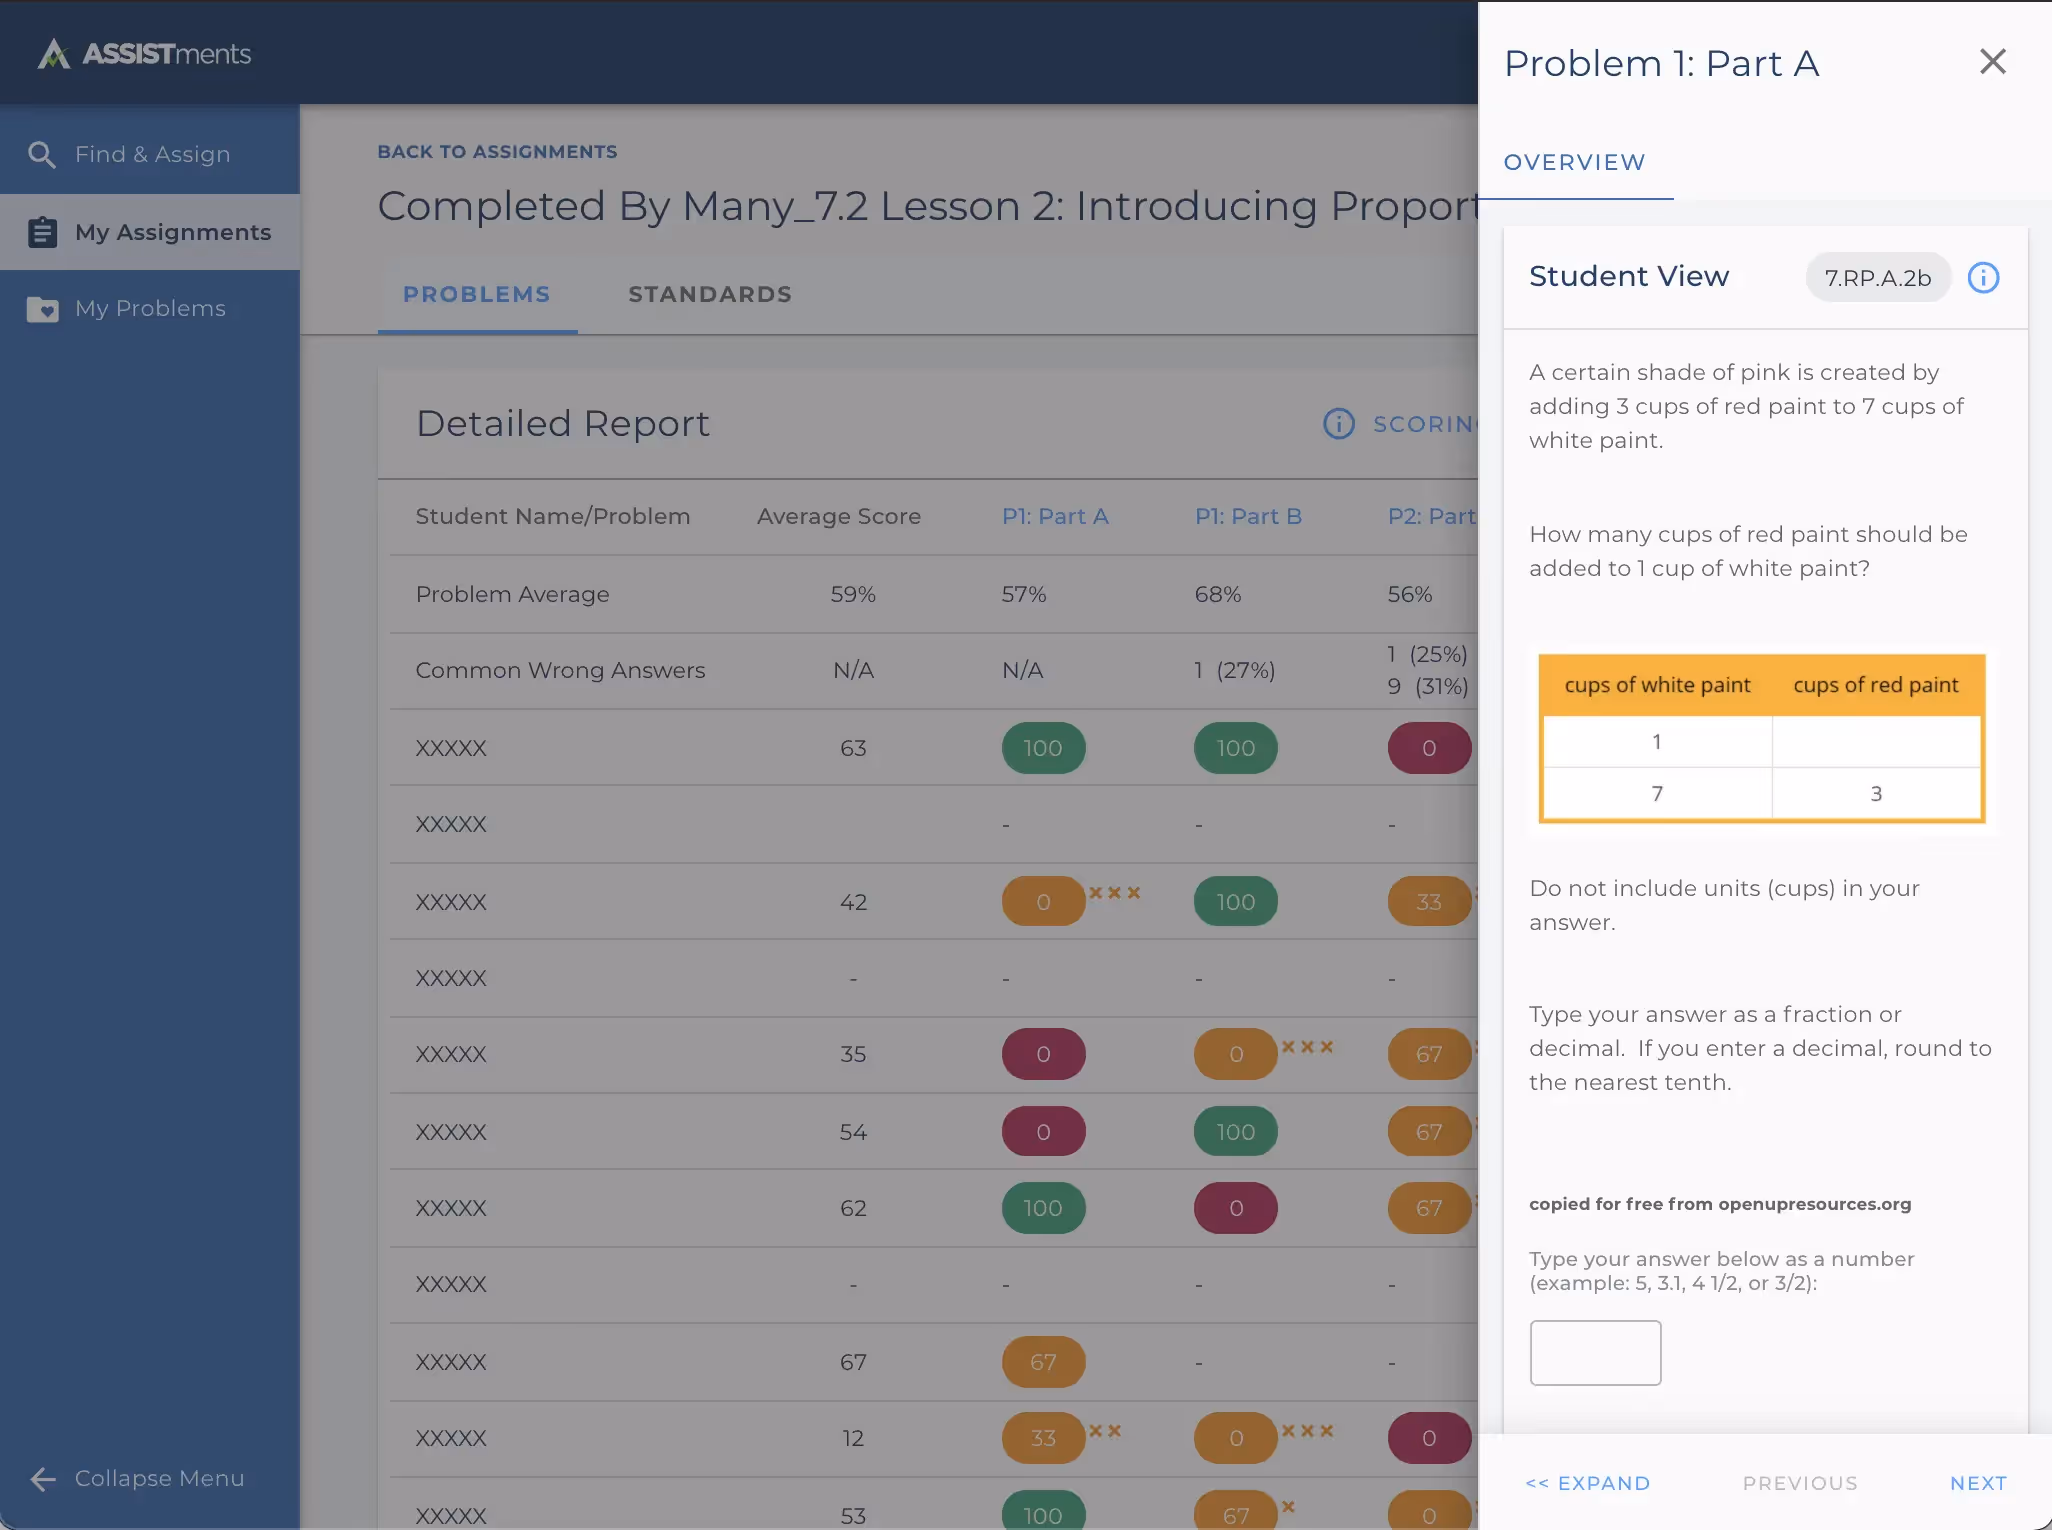Screen dimensions: 2052x1530
Task: Switch to the STANDARDS tab
Action: pyautogui.click(x=709, y=294)
